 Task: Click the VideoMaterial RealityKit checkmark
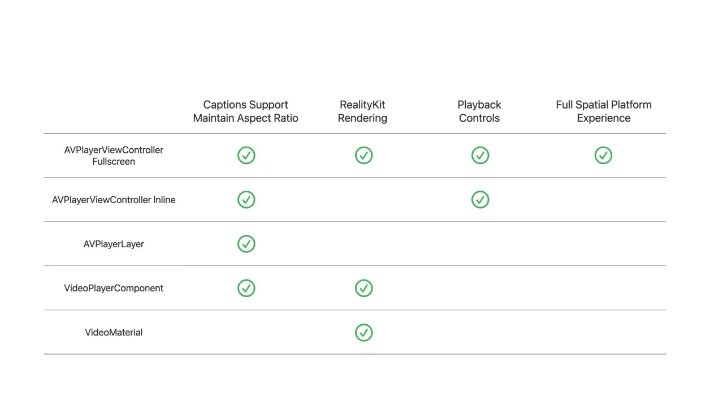coord(364,332)
